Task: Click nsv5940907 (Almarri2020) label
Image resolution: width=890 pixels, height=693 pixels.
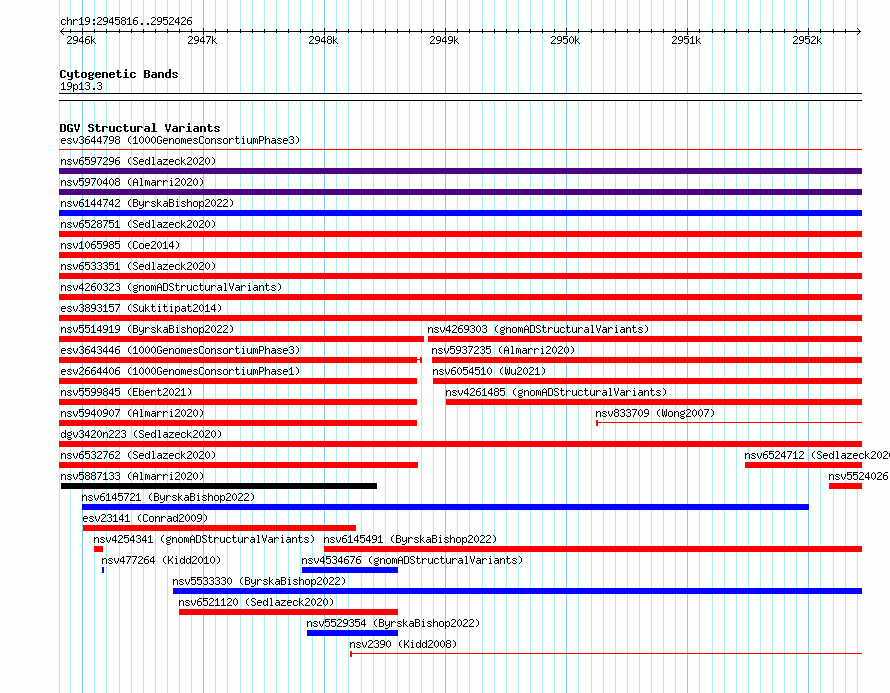Action: [x=132, y=413]
